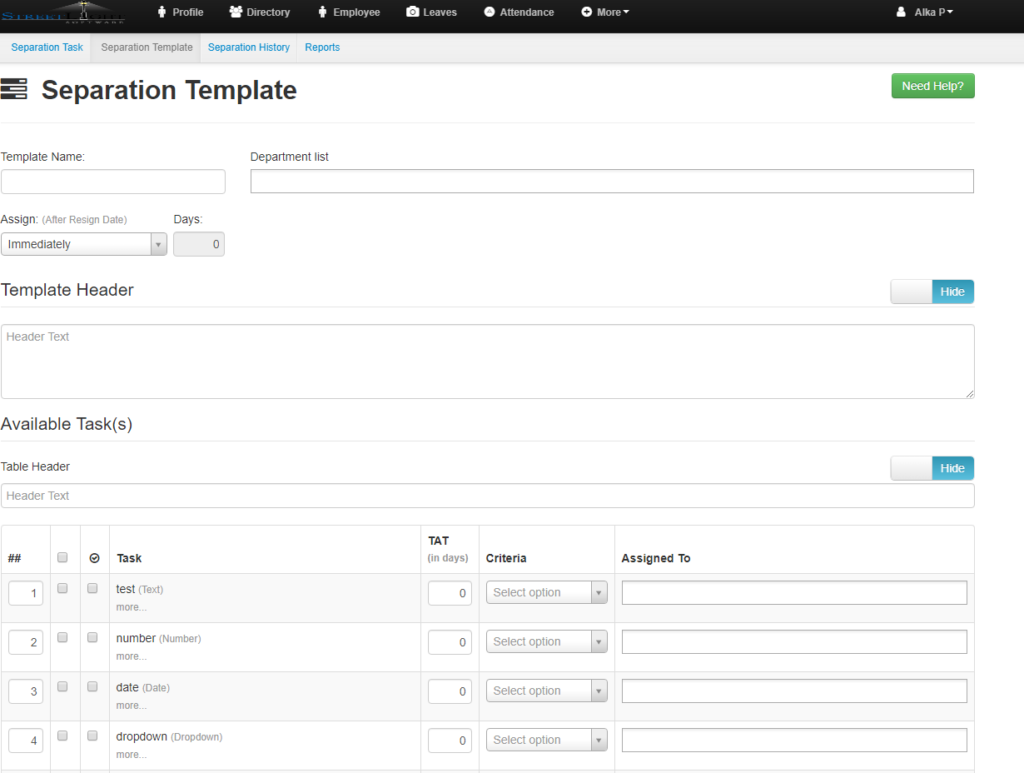
Task: Click the user icon beside Alka P
Action: [903, 12]
